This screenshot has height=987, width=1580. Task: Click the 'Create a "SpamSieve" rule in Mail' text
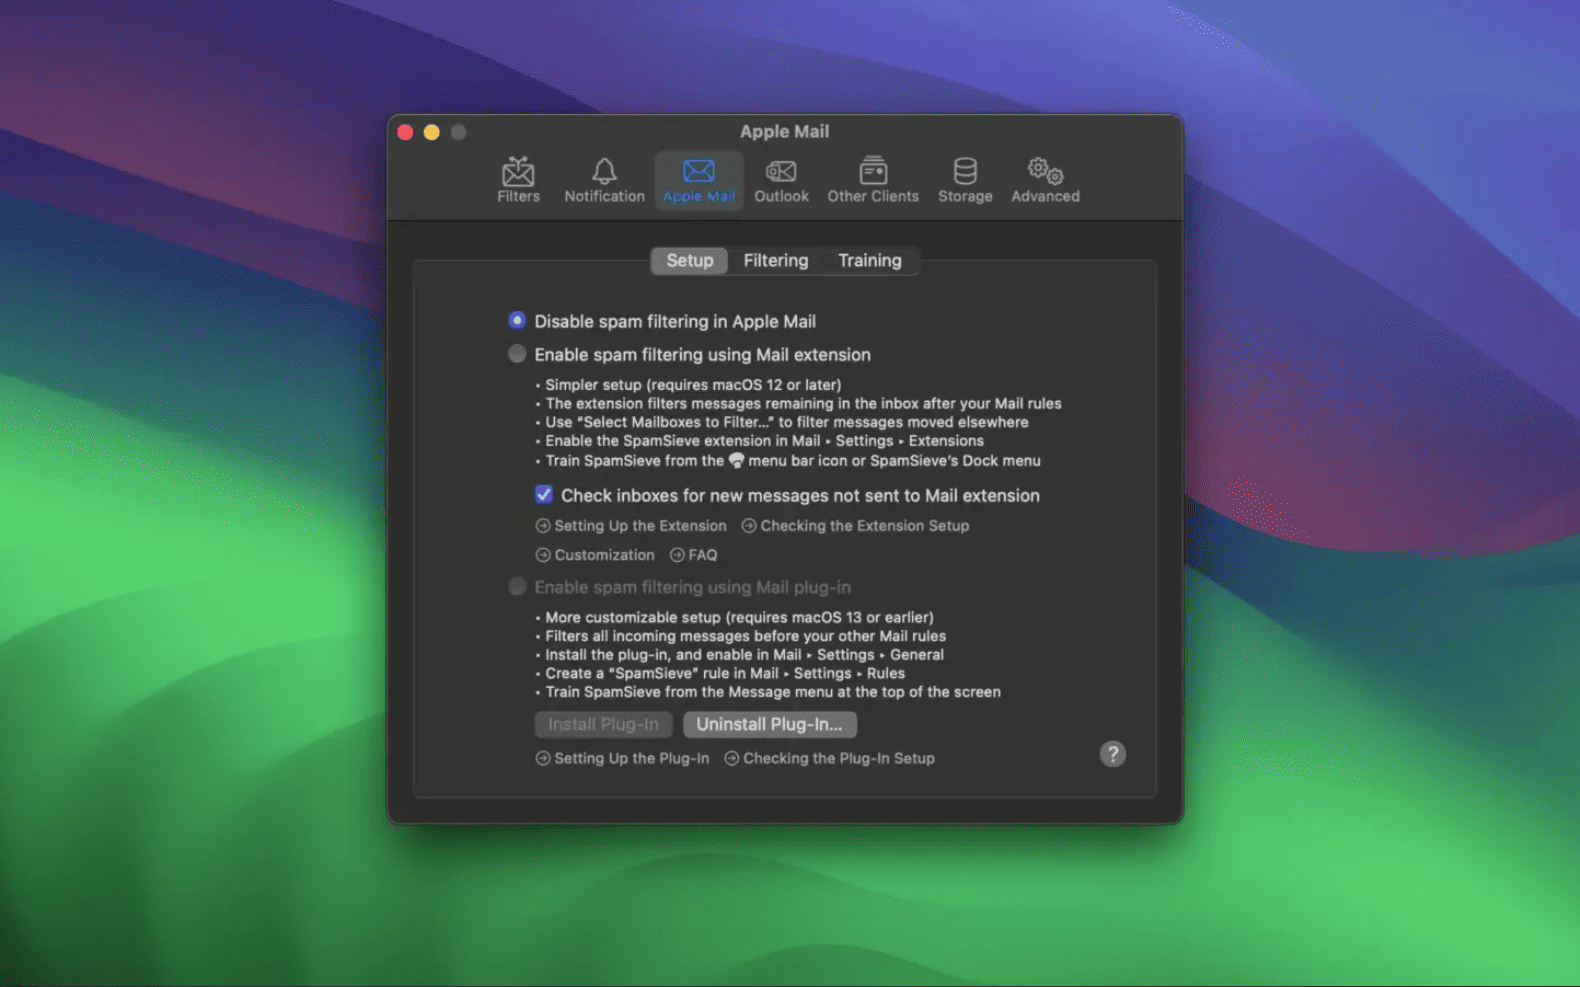coord(725,673)
